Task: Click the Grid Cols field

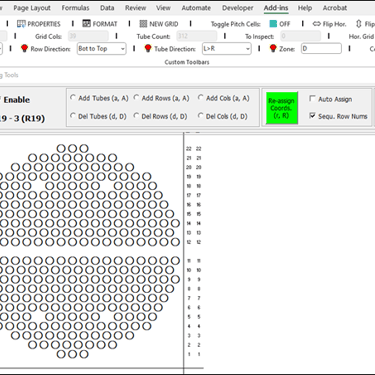Action: pyautogui.click(x=88, y=36)
